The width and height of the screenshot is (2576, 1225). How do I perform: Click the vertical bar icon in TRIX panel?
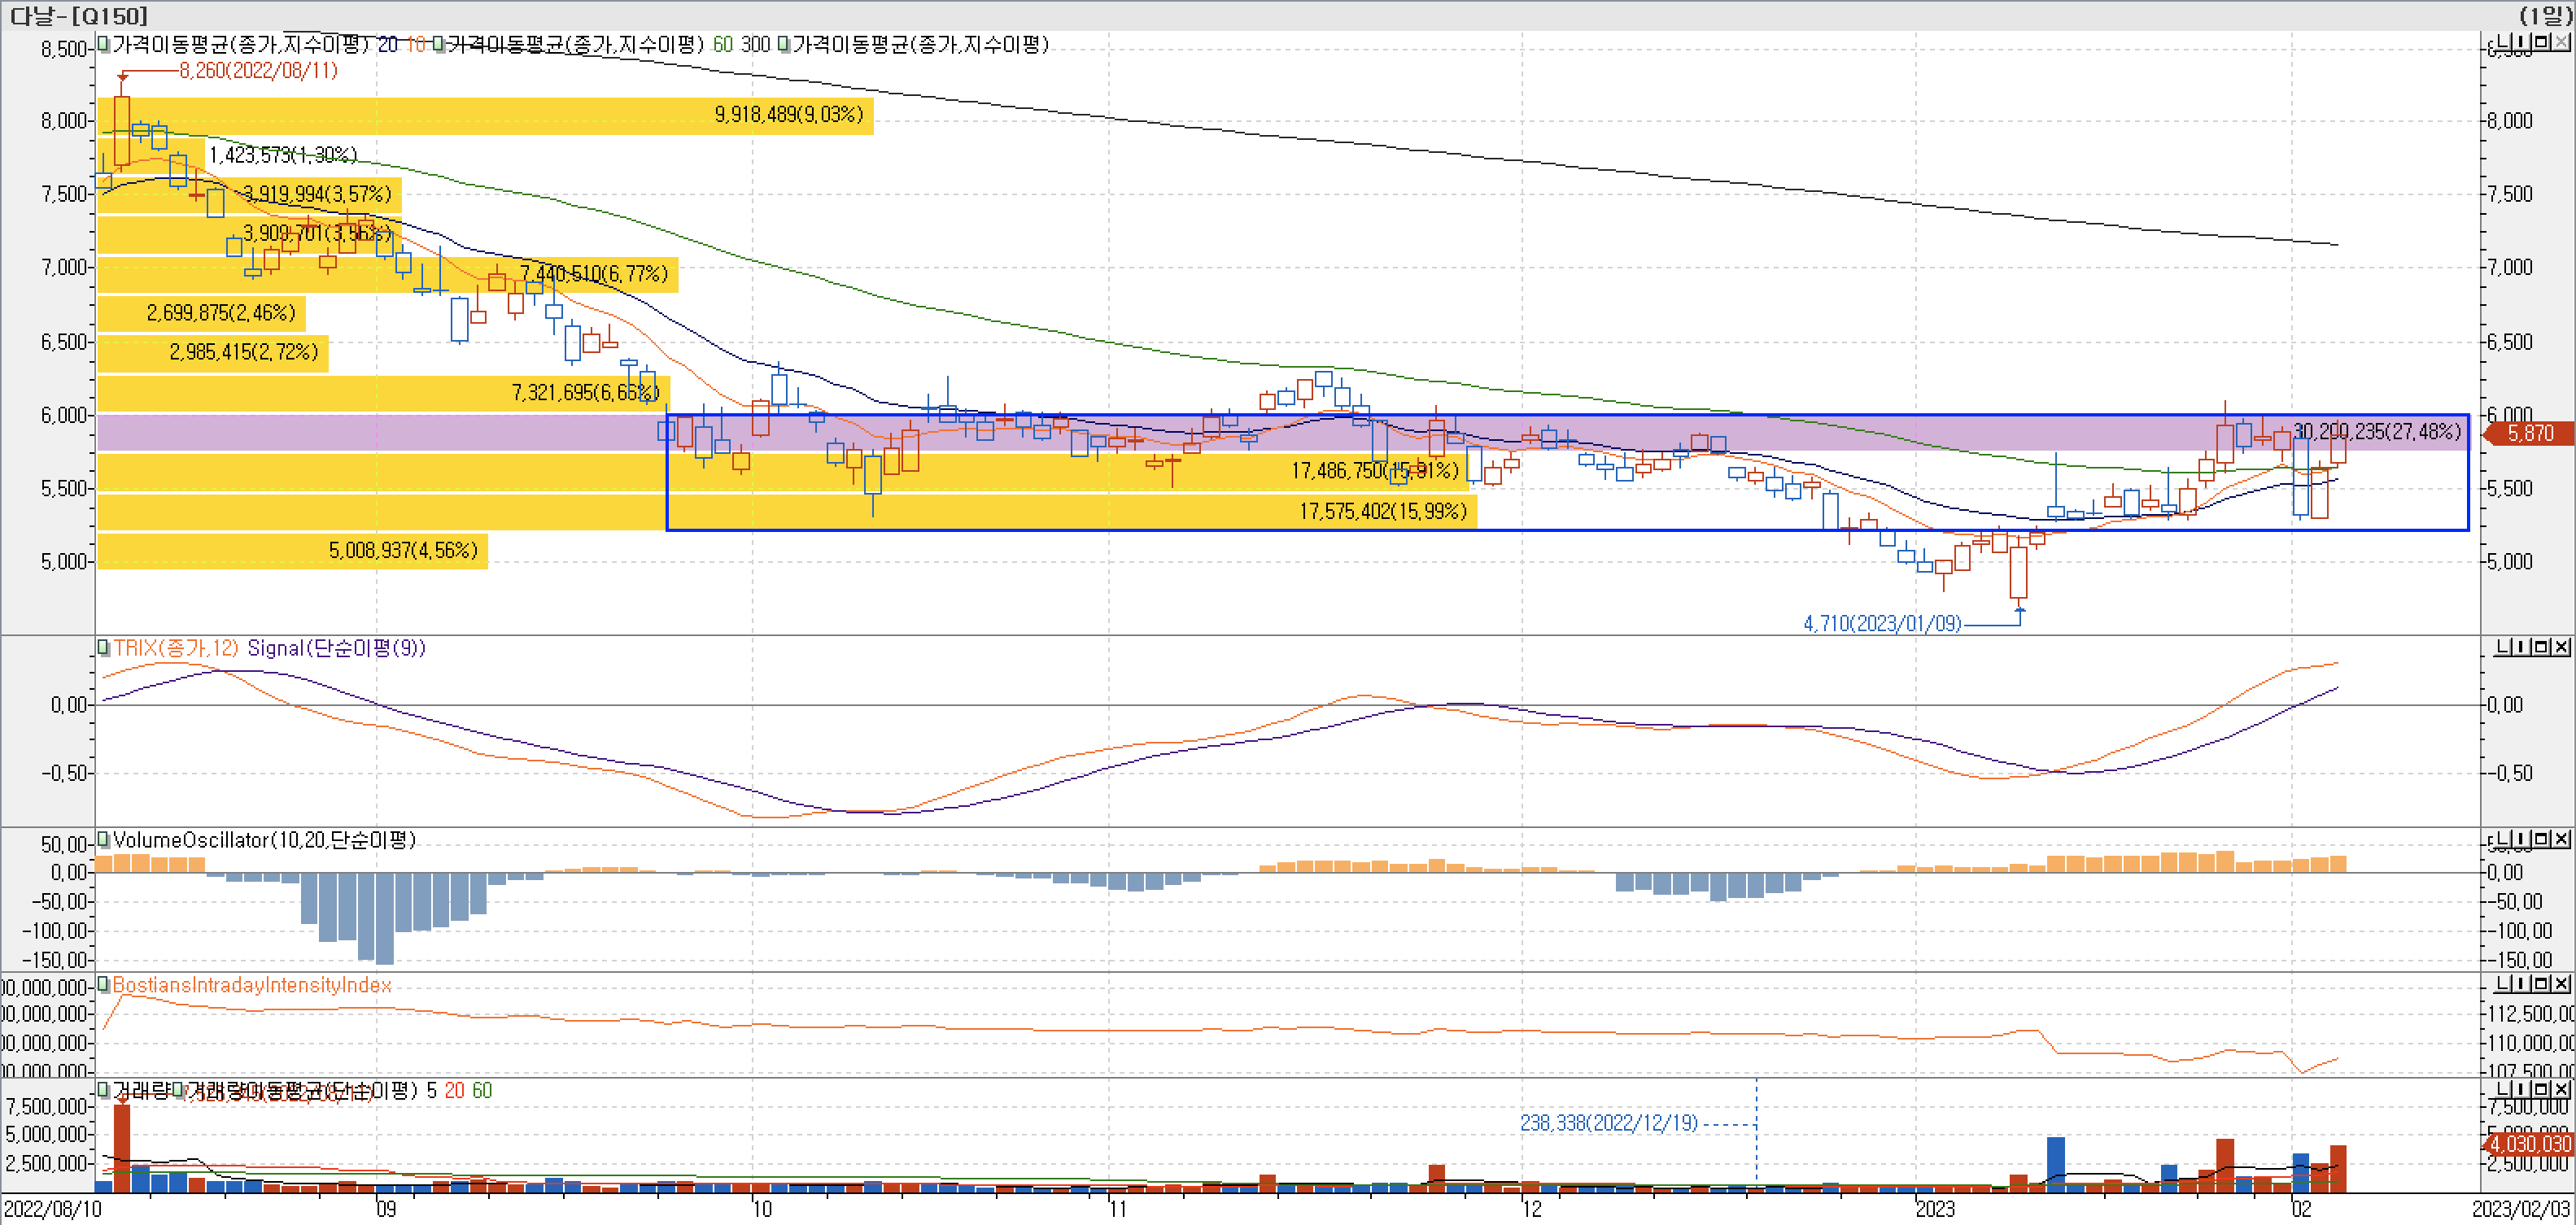(x=2521, y=647)
